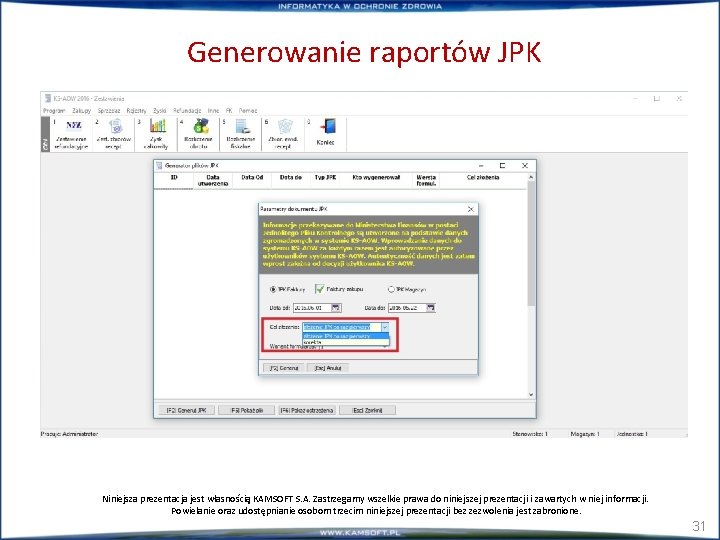Choose the korekta option in dropdown list
The image size is (720, 540).
tap(345, 342)
